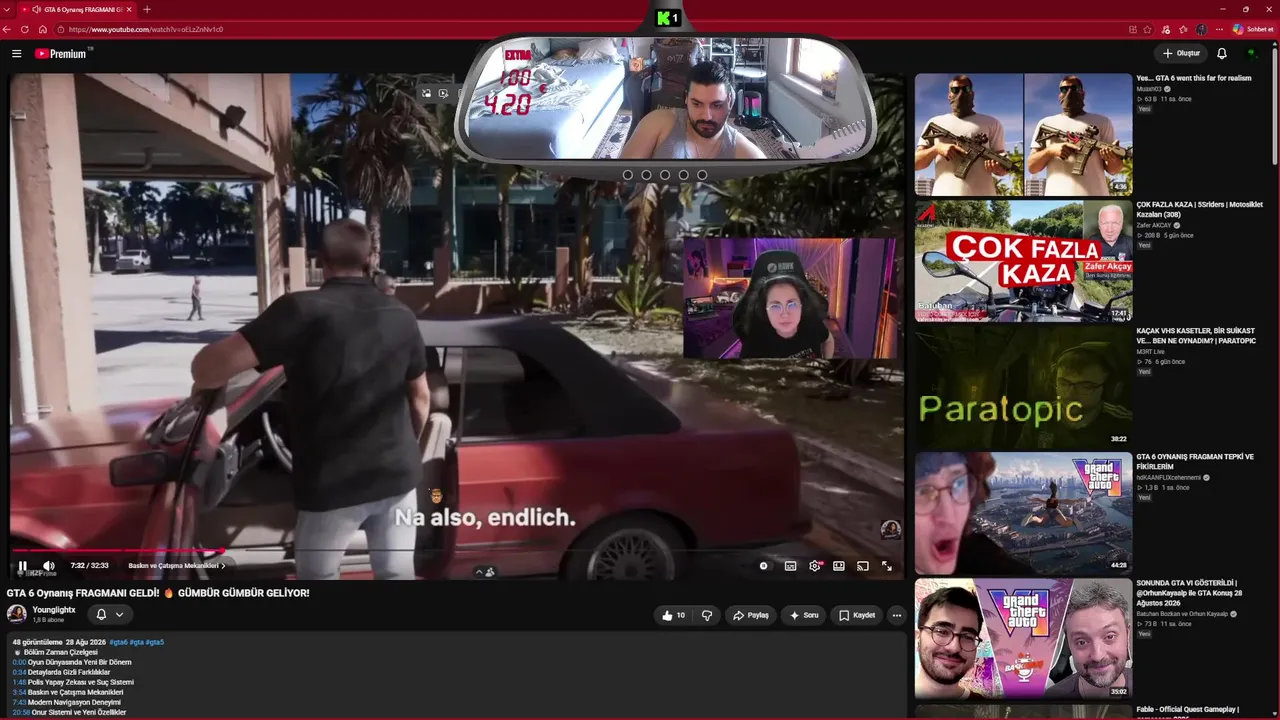Enter fullscreen video mode

(887, 566)
